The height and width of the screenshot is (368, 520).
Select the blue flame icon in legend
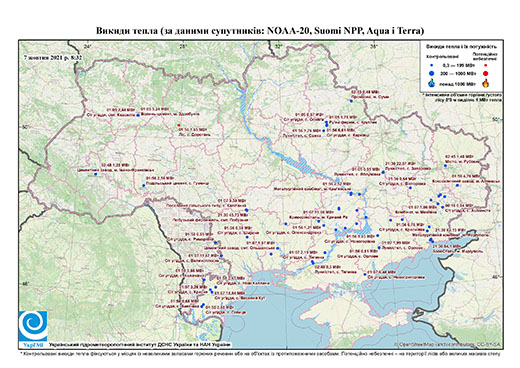pyautogui.click(x=432, y=83)
